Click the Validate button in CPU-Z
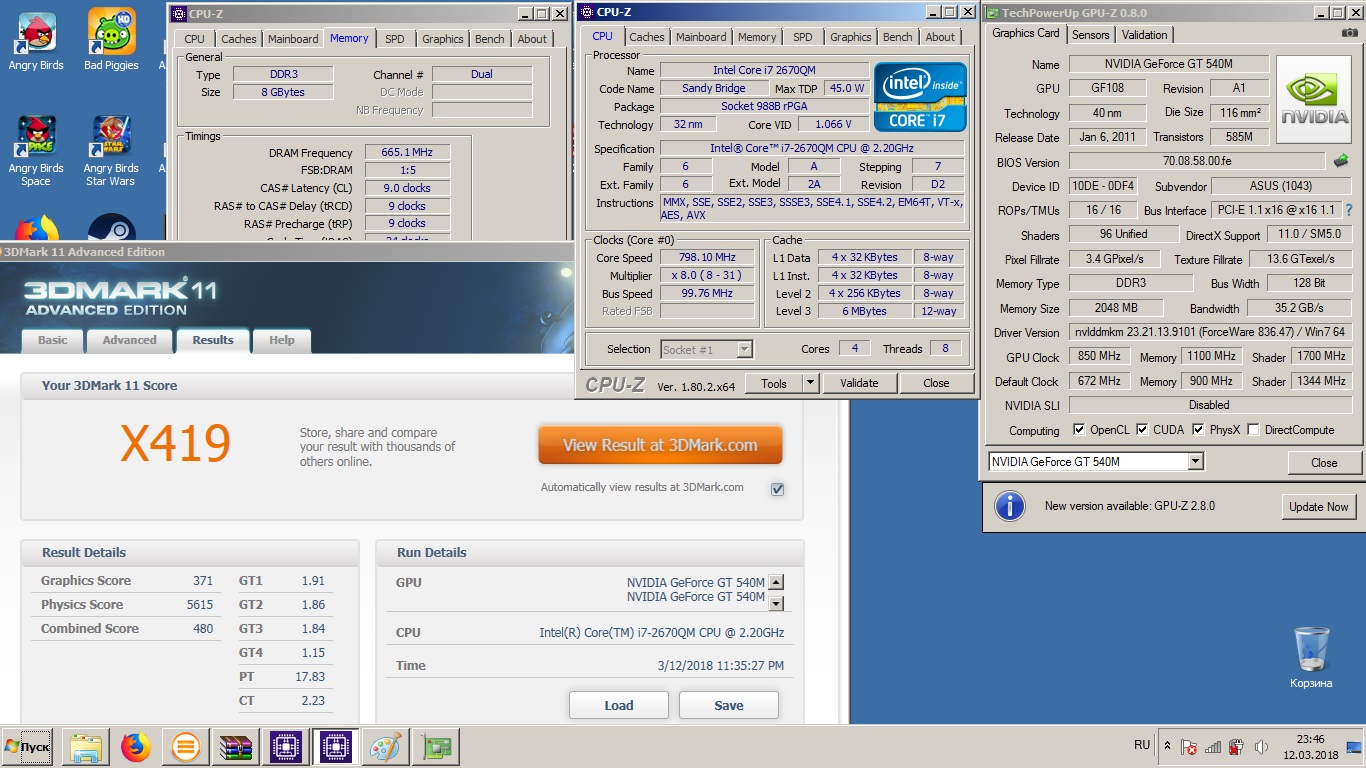This screenshot has height=768, width=1366. [859, 383]
